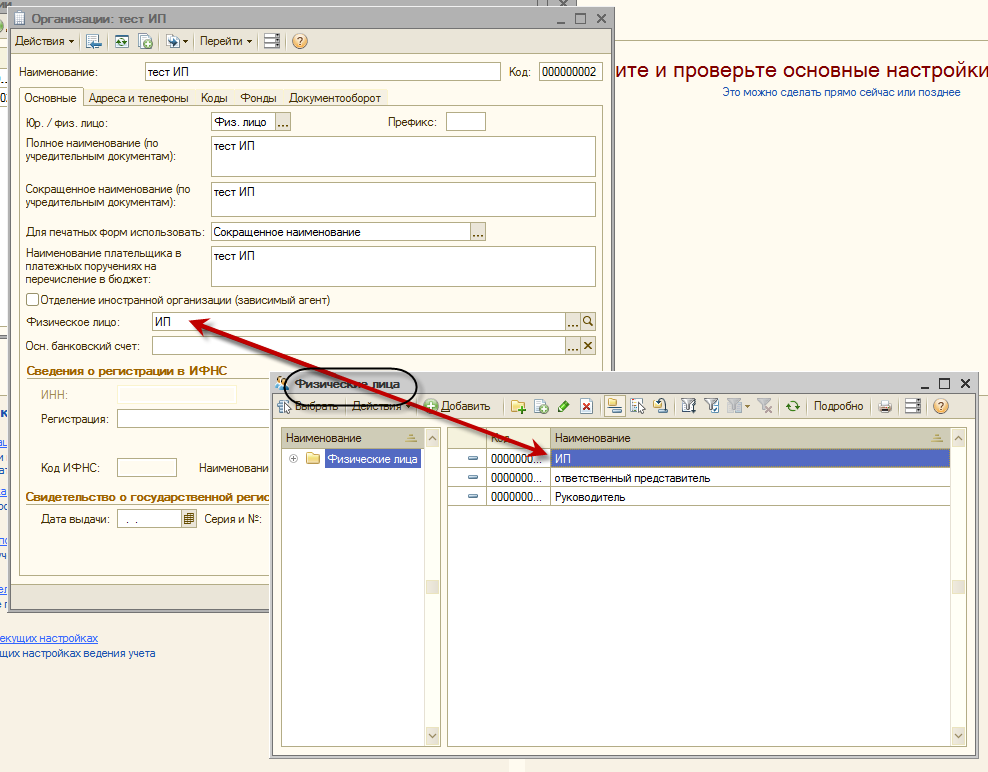Click the refresh list icon
Viewport: 988px width, 772px height.
pyautogui.click(x=792, y=406)
